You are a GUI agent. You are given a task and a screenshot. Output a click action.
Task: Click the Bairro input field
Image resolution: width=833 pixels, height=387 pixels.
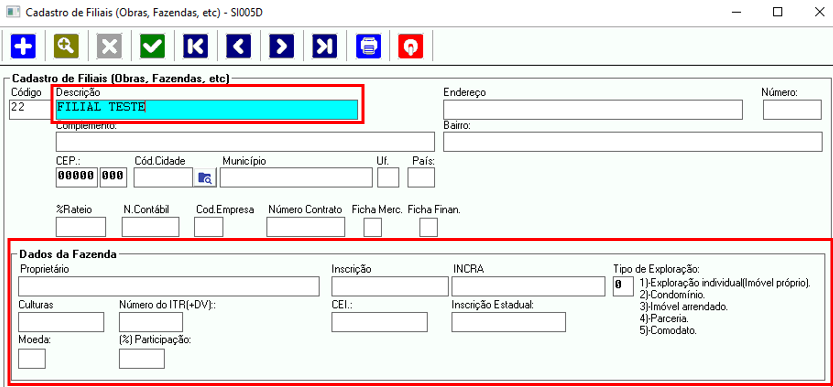coord(633,142)
